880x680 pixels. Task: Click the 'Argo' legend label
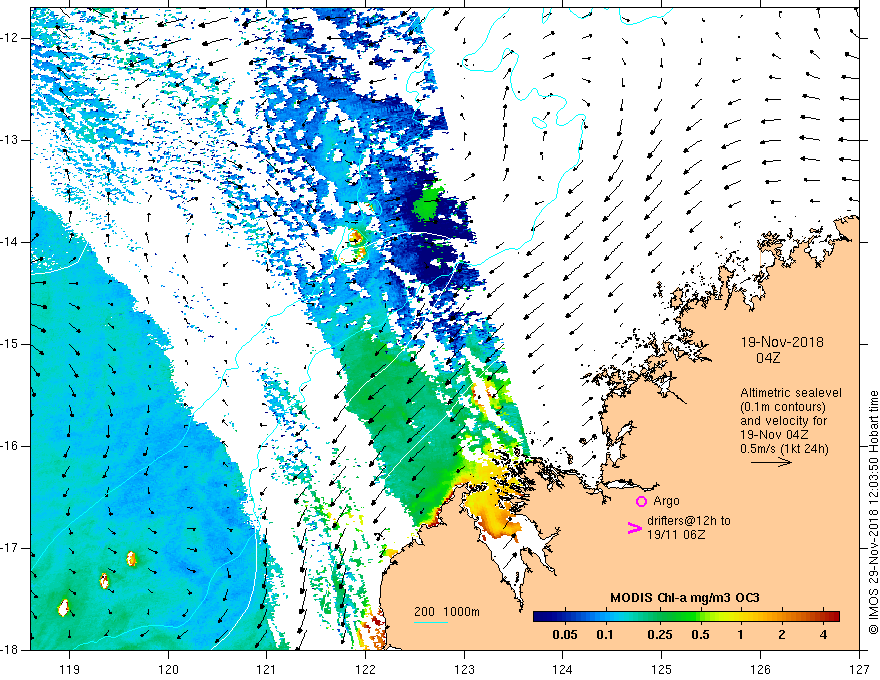point(666,501)
